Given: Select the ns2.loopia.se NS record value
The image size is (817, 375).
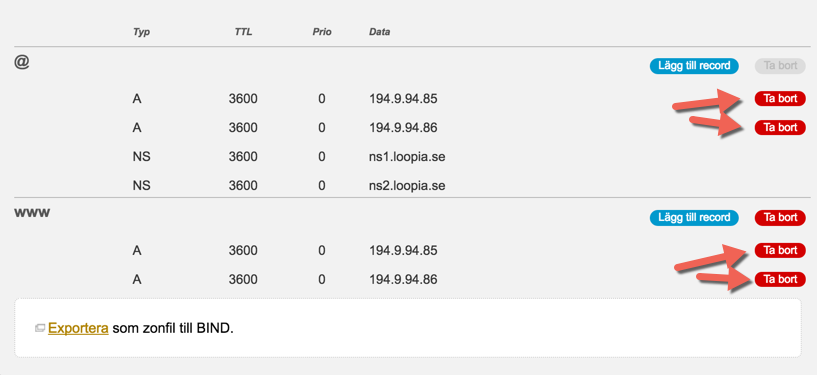Looking at the screenshot, I should (407, 185).
